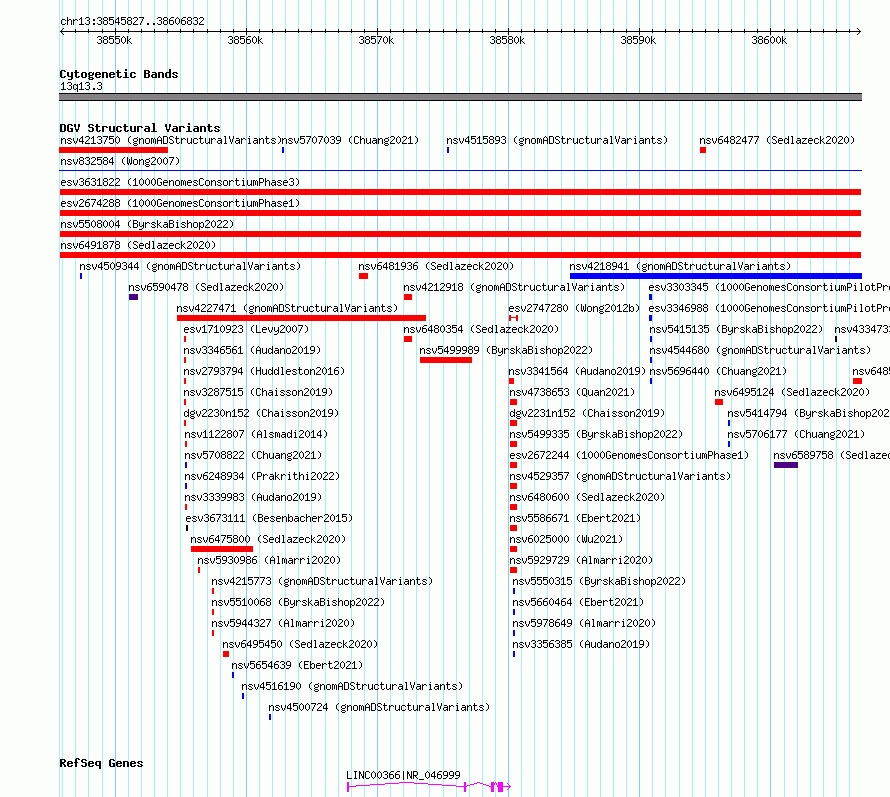This screenshot has height=797, width=890.
Task: Open nsv4529357 gnomAD variant
Action: (620, 476)
